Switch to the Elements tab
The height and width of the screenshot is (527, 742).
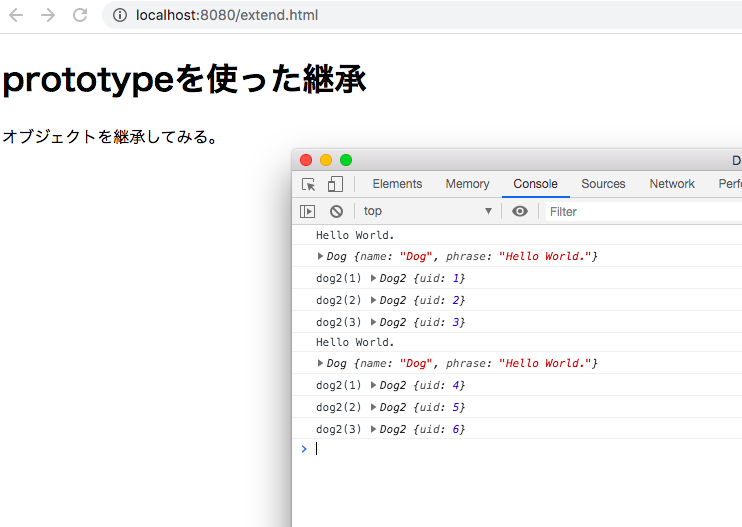397,184
